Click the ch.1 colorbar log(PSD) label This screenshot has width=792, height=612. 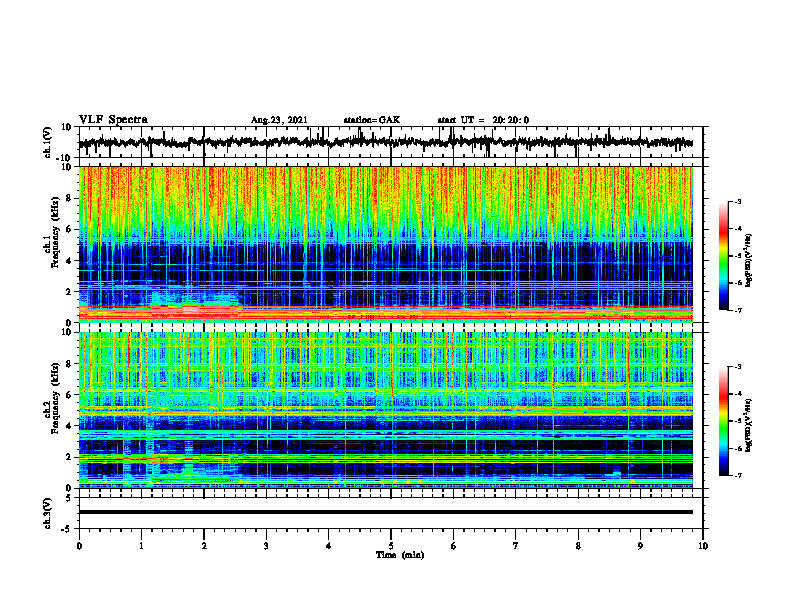tap(749, 261)
